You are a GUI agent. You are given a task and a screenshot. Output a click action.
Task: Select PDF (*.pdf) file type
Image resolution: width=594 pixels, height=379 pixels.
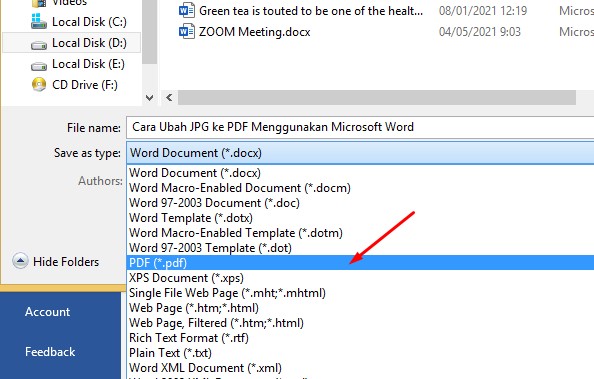pyautogui.click(x=360, y=263)
